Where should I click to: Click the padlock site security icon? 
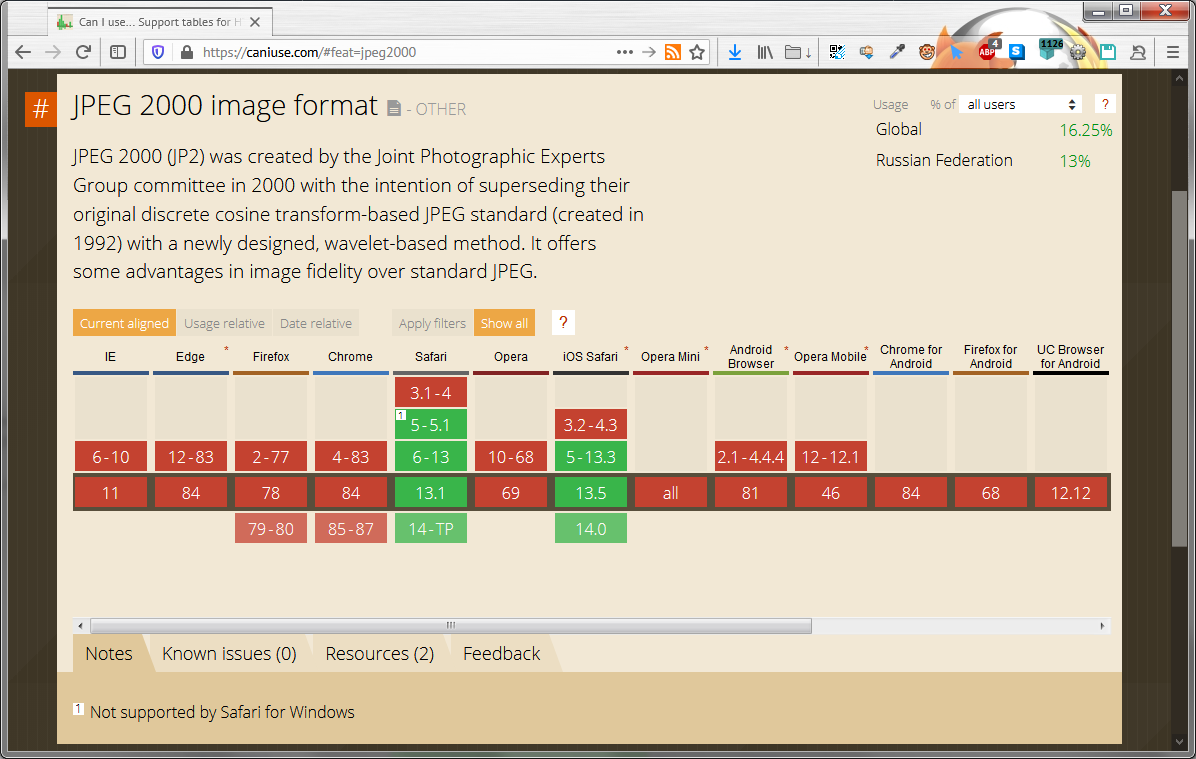(186, 52)
